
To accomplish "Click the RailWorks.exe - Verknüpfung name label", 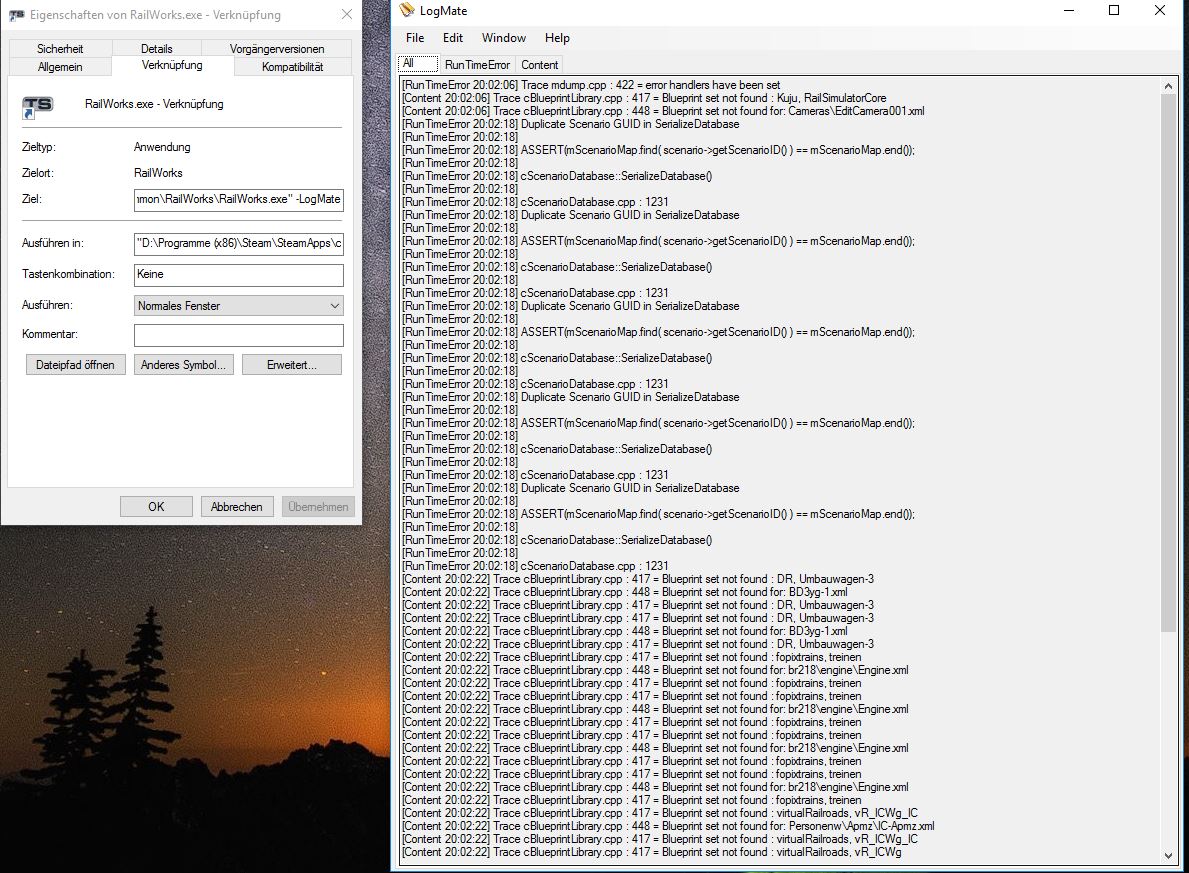I will point(154,104).
